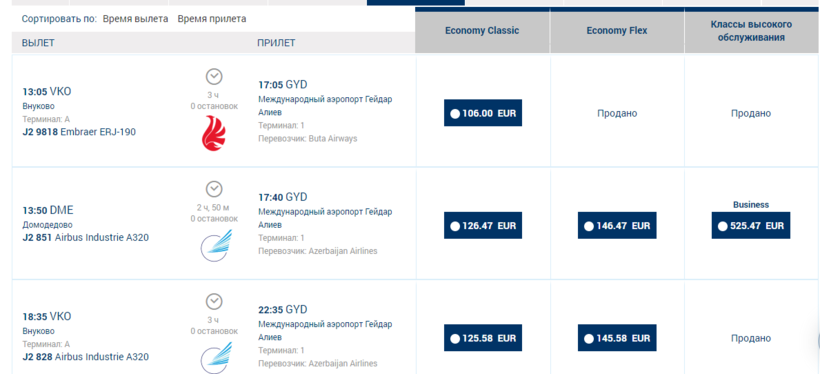The height and width of the screenshot is (374, 820).
Task: Click flight number J2 851 Airbus A320
Action: pyautogui.click(x=85, y=237)
